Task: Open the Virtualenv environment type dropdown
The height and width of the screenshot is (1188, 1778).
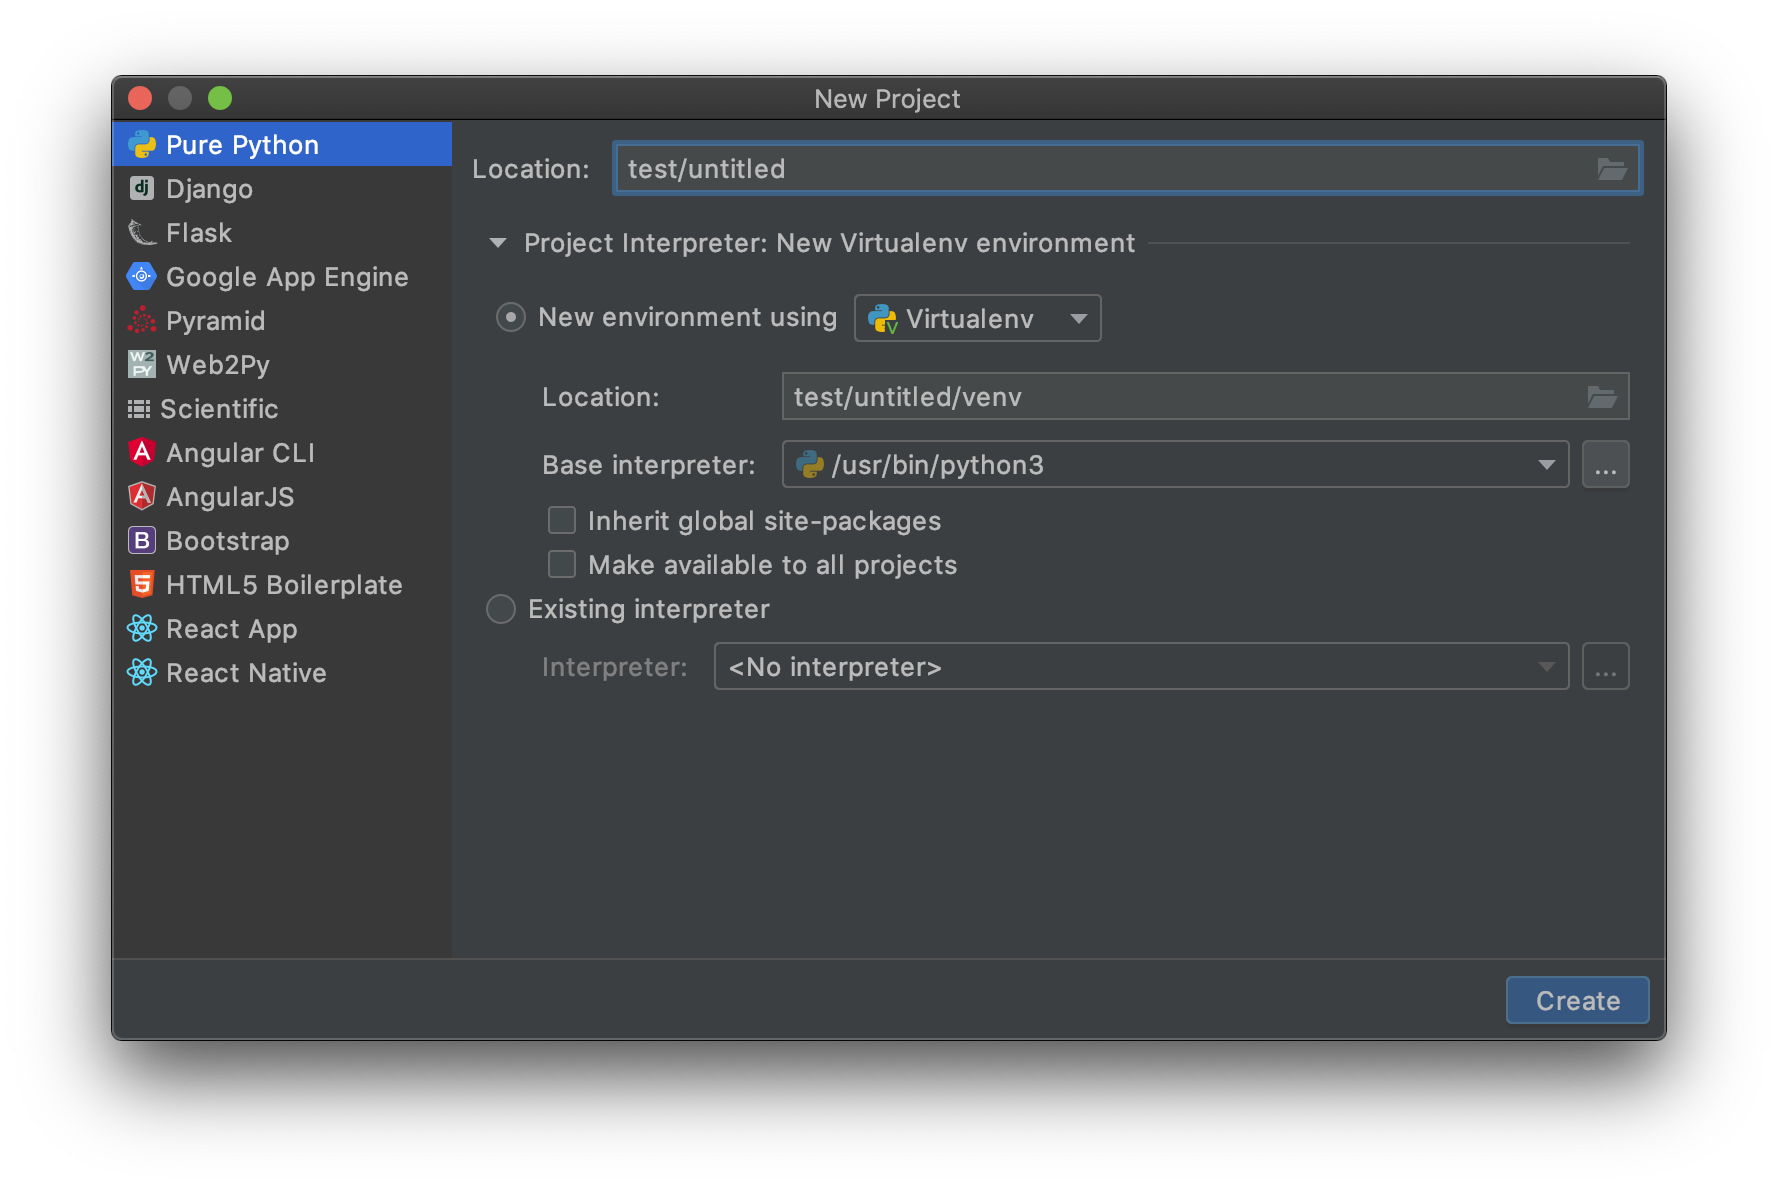Action: (x=978, y=318)
